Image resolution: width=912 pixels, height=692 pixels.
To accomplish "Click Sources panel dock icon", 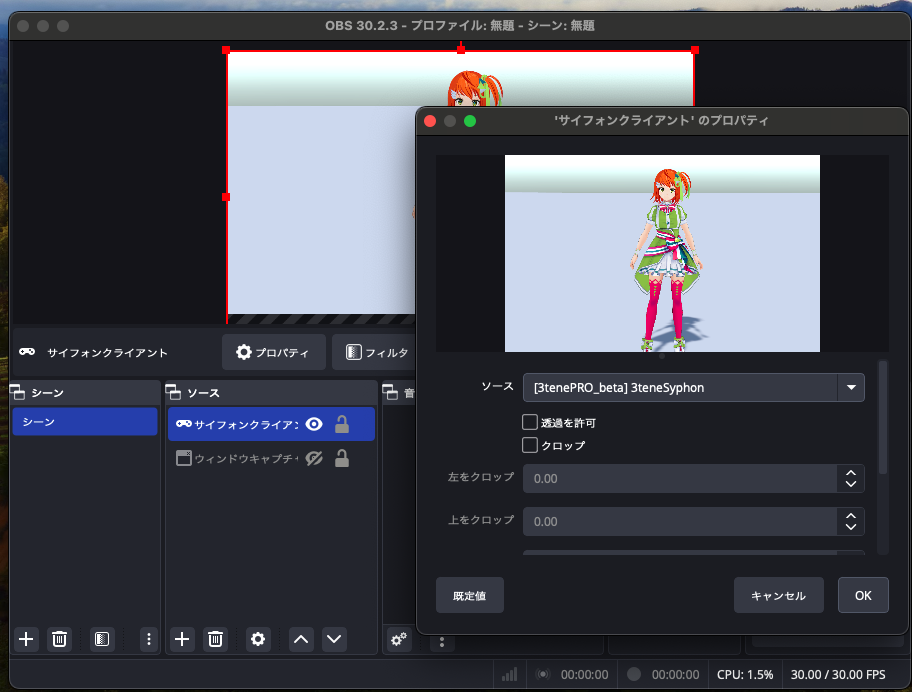I will pos(173,393).
